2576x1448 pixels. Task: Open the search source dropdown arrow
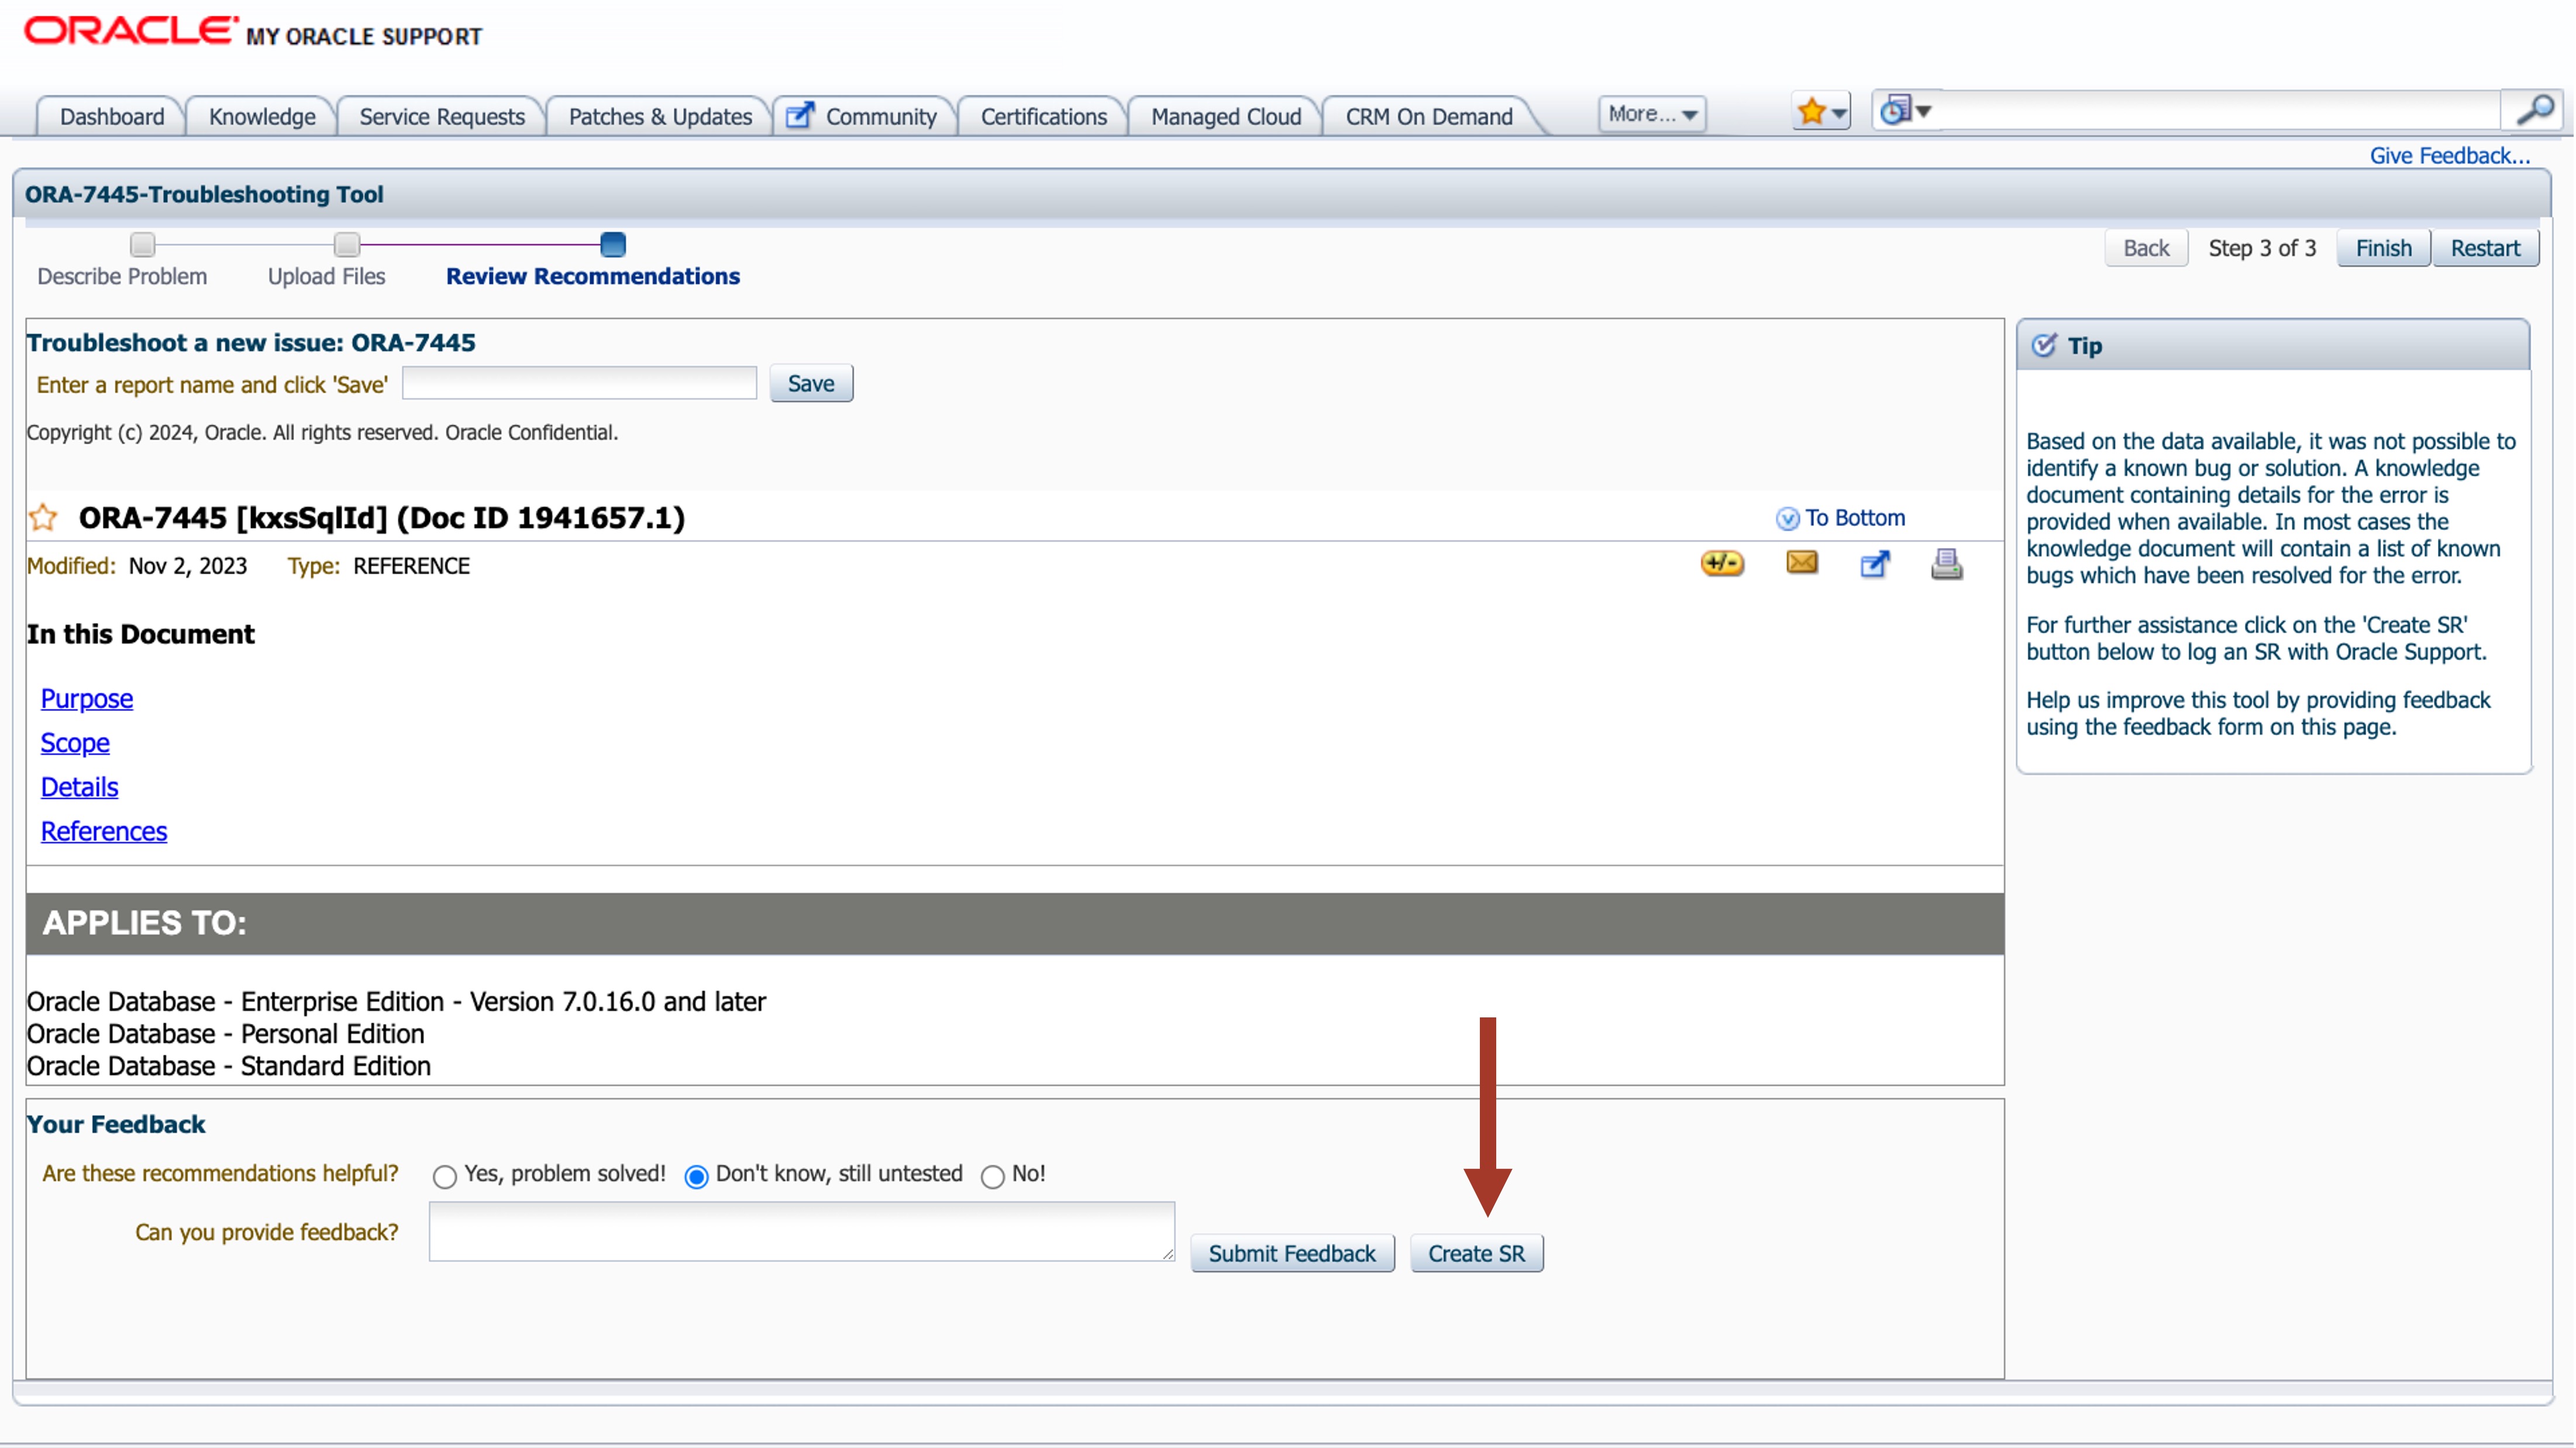[x=1923, y=111]
